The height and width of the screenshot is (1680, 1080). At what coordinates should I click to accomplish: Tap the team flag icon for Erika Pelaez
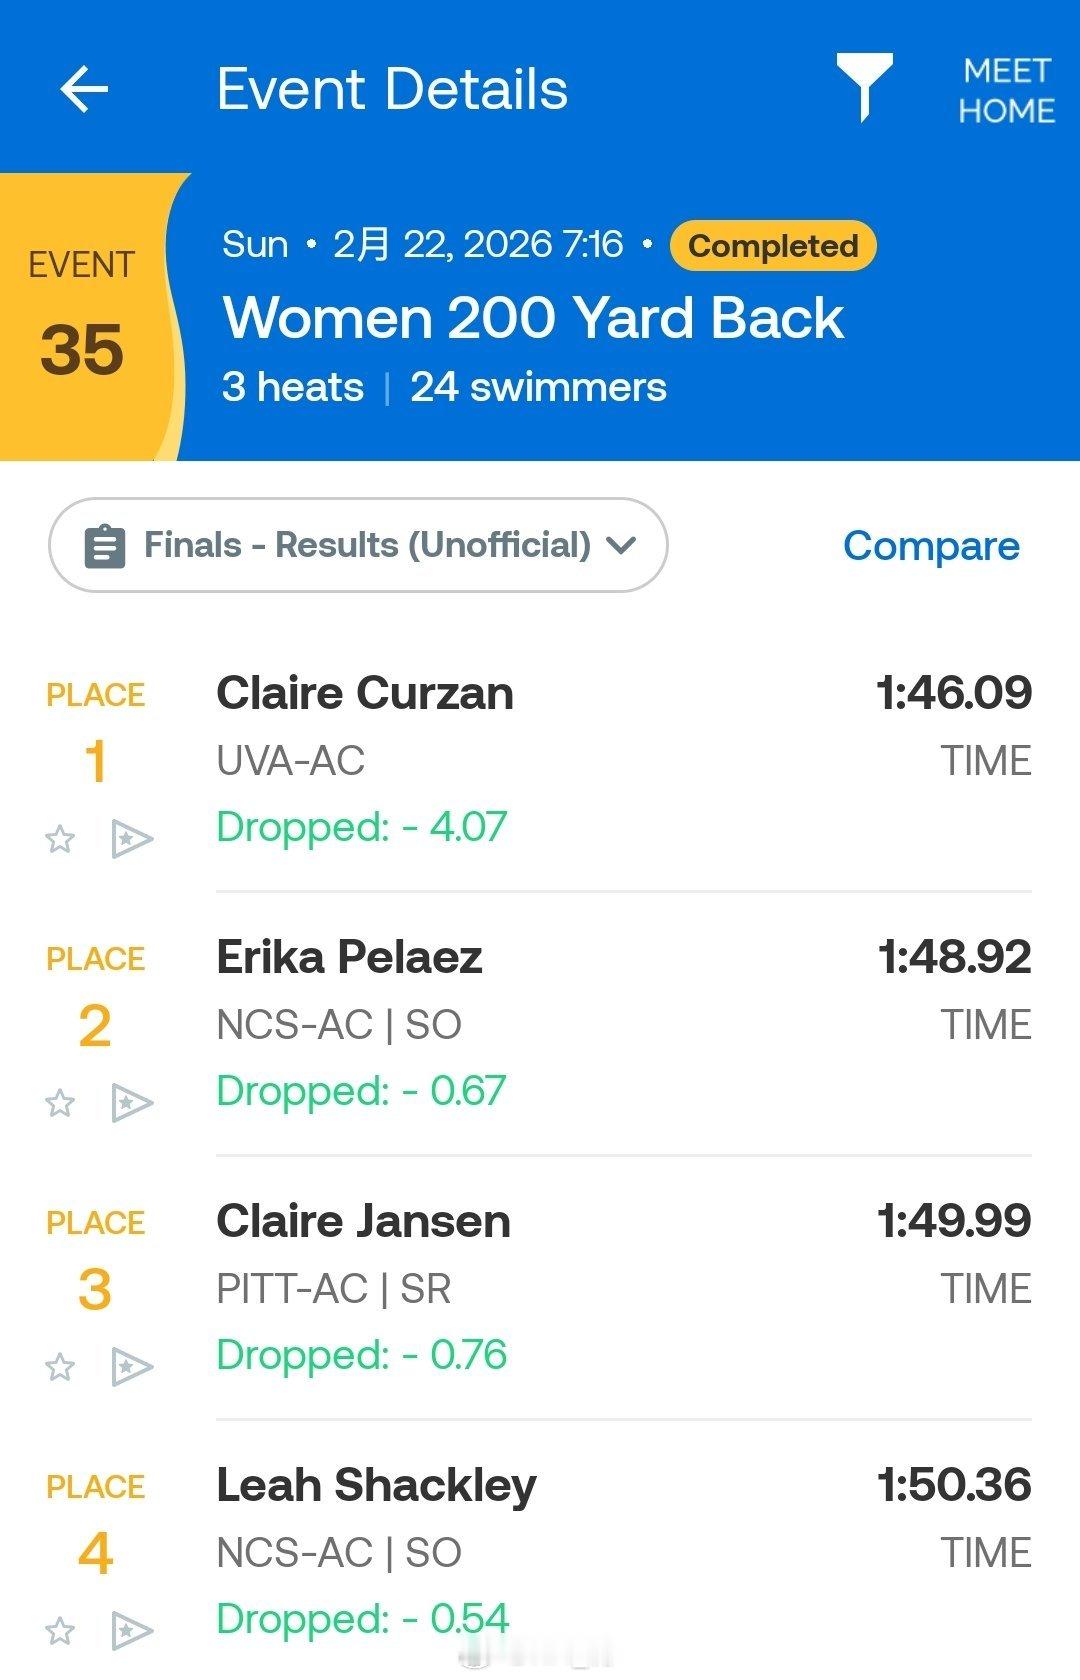tap(132, 1103)
